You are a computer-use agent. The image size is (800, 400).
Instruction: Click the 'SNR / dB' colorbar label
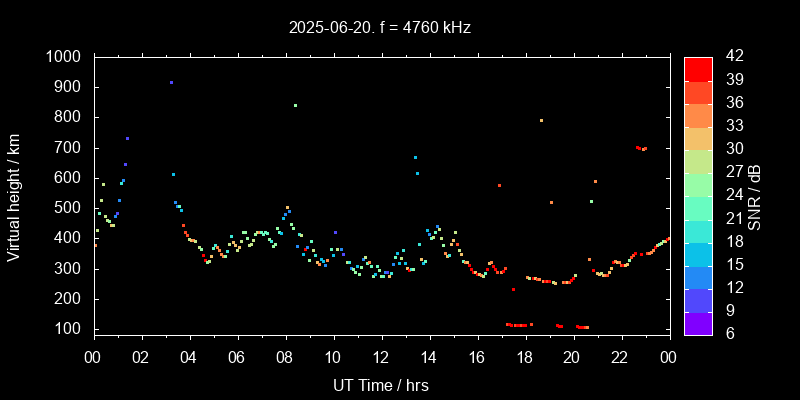click(x=755, y=196)
